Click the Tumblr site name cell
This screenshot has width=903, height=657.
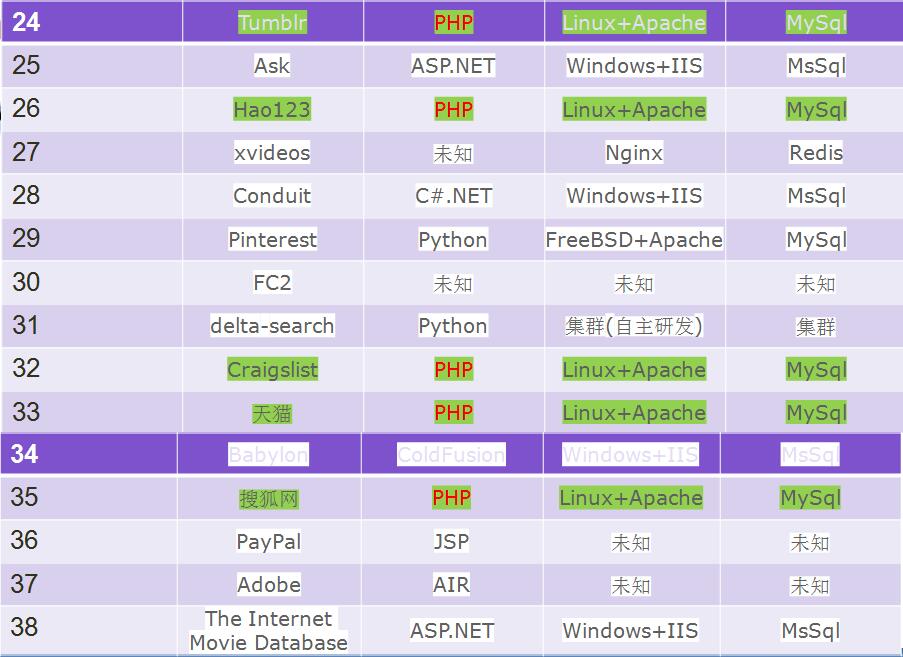click(x=272, y=23)
